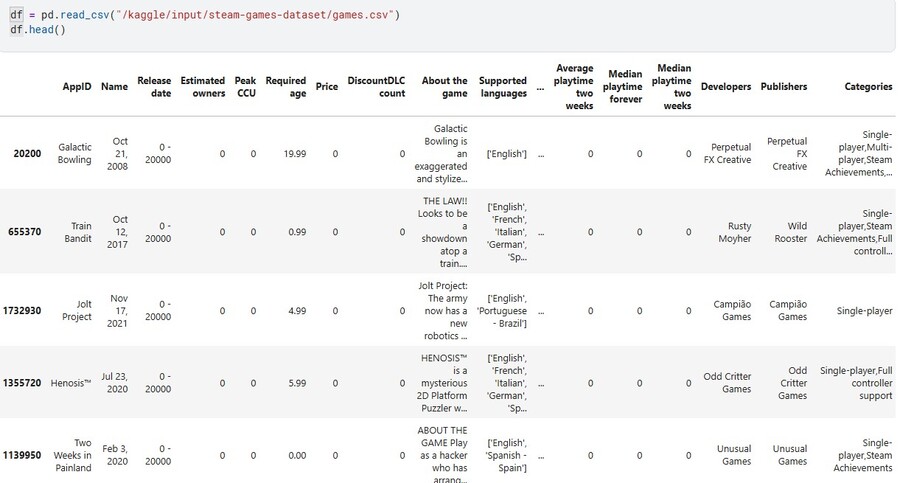This screenshot has height=483, width=900.
Task: Click the Jul 23, 2020 date cell
Action: (114, 382)
